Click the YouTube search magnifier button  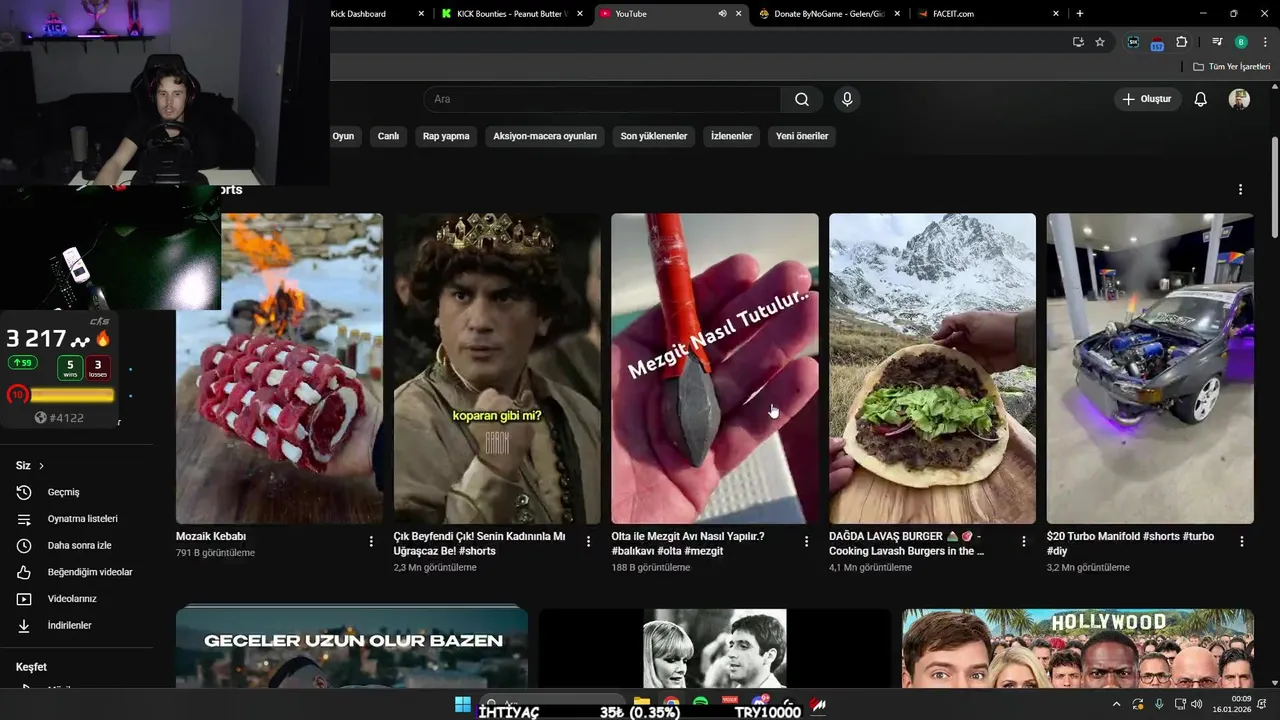point(802,99)
